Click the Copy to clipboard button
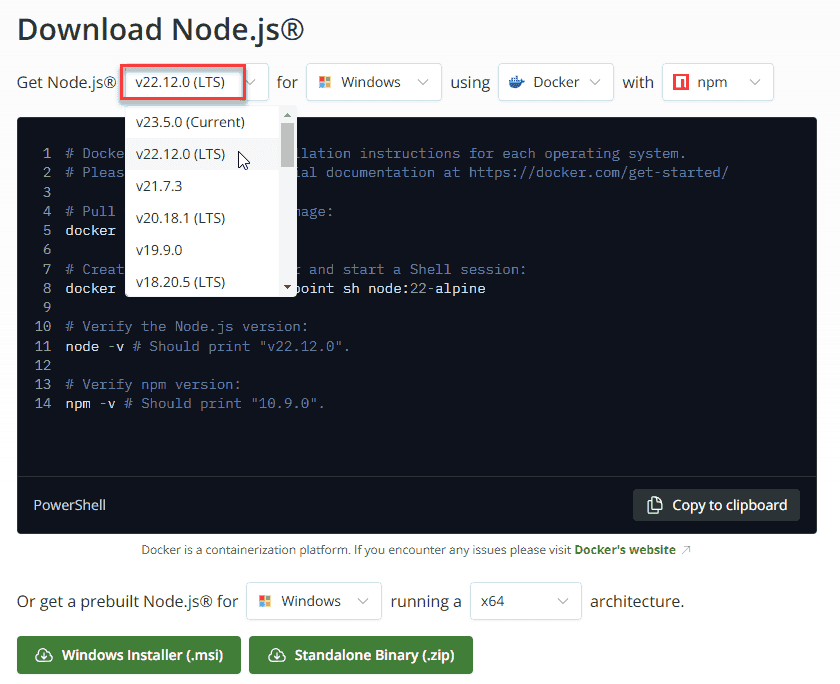The width and height of the screenshot is (840, 684). click(x=716, y=505)
